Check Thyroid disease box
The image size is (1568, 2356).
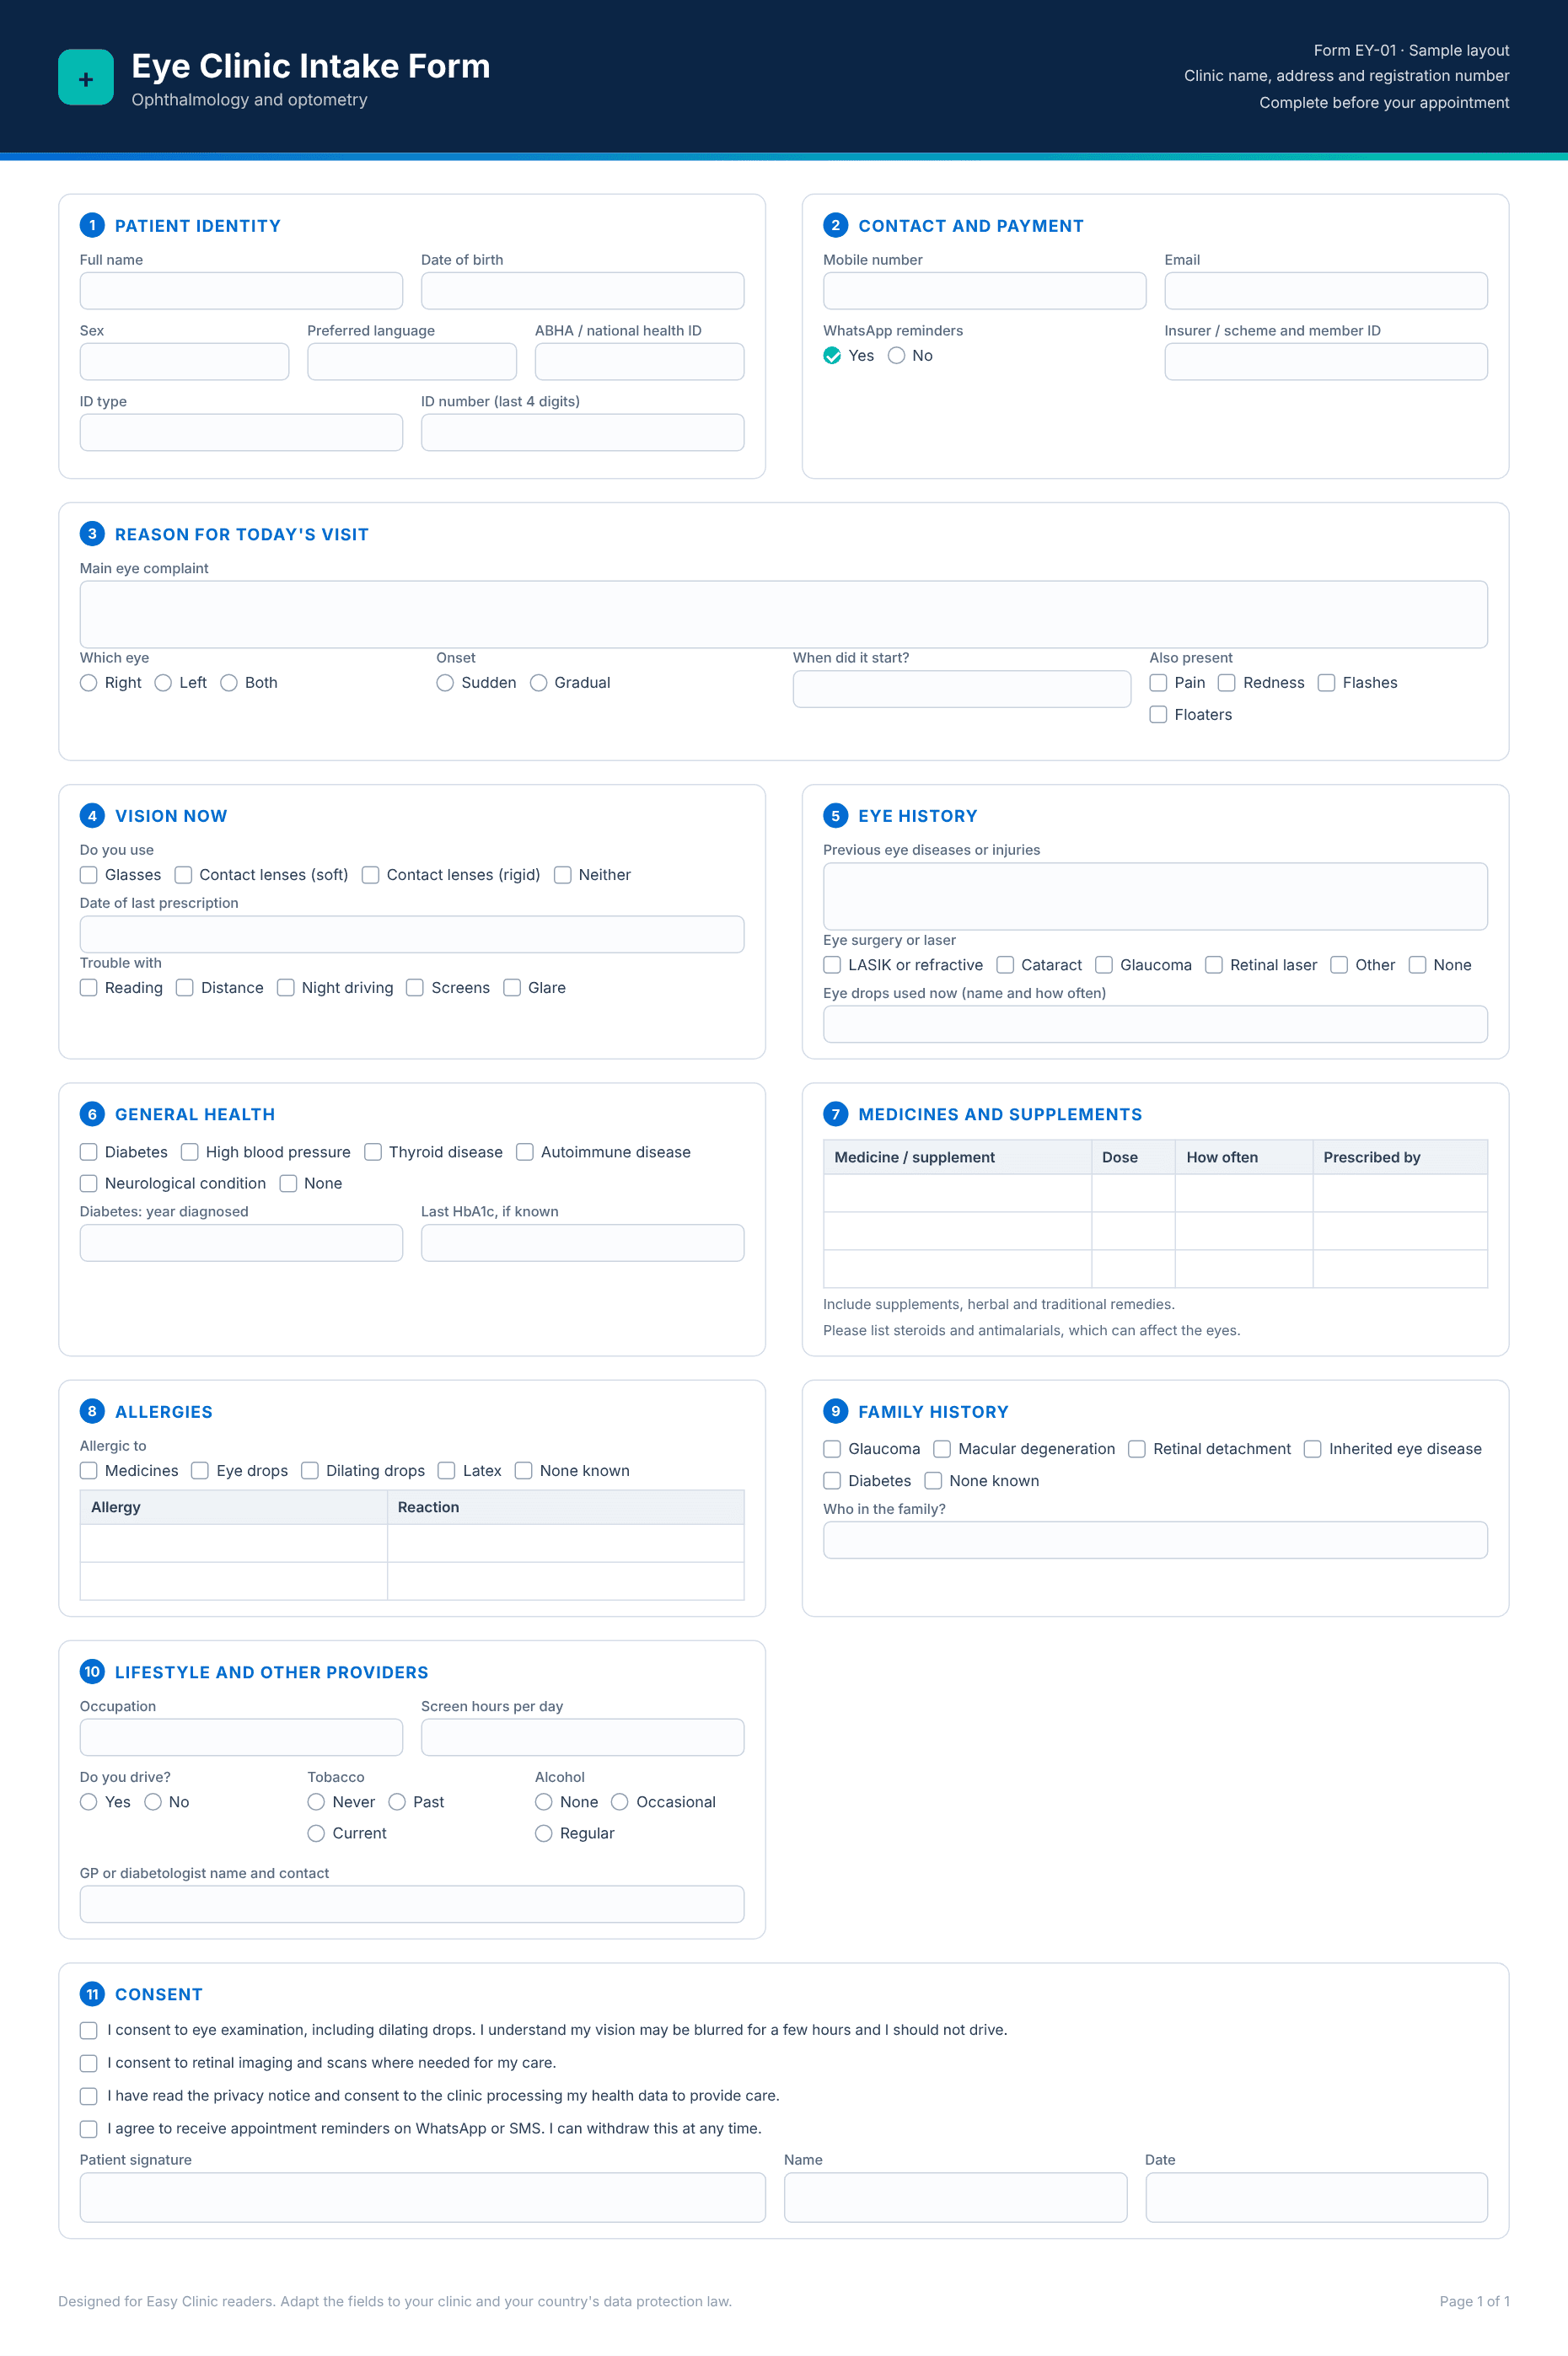point(373,1152)
